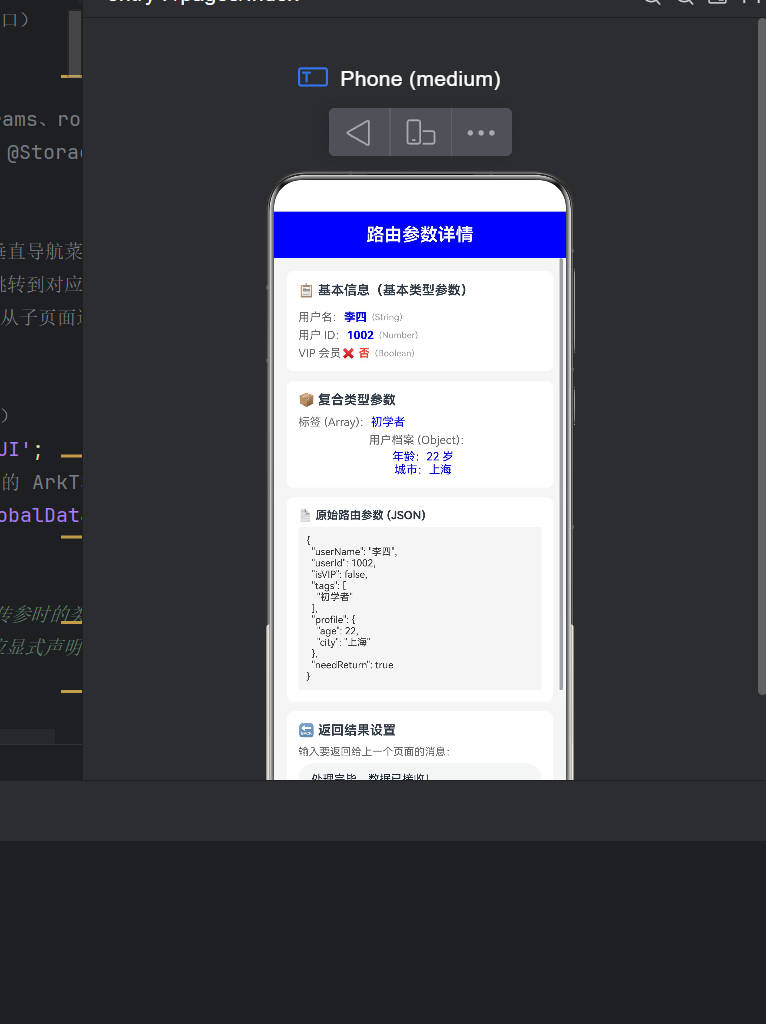The height and width of the screenshot is (1024, 766).
Task: Click the 返回结果设置 section title
Action: point(357,730)
